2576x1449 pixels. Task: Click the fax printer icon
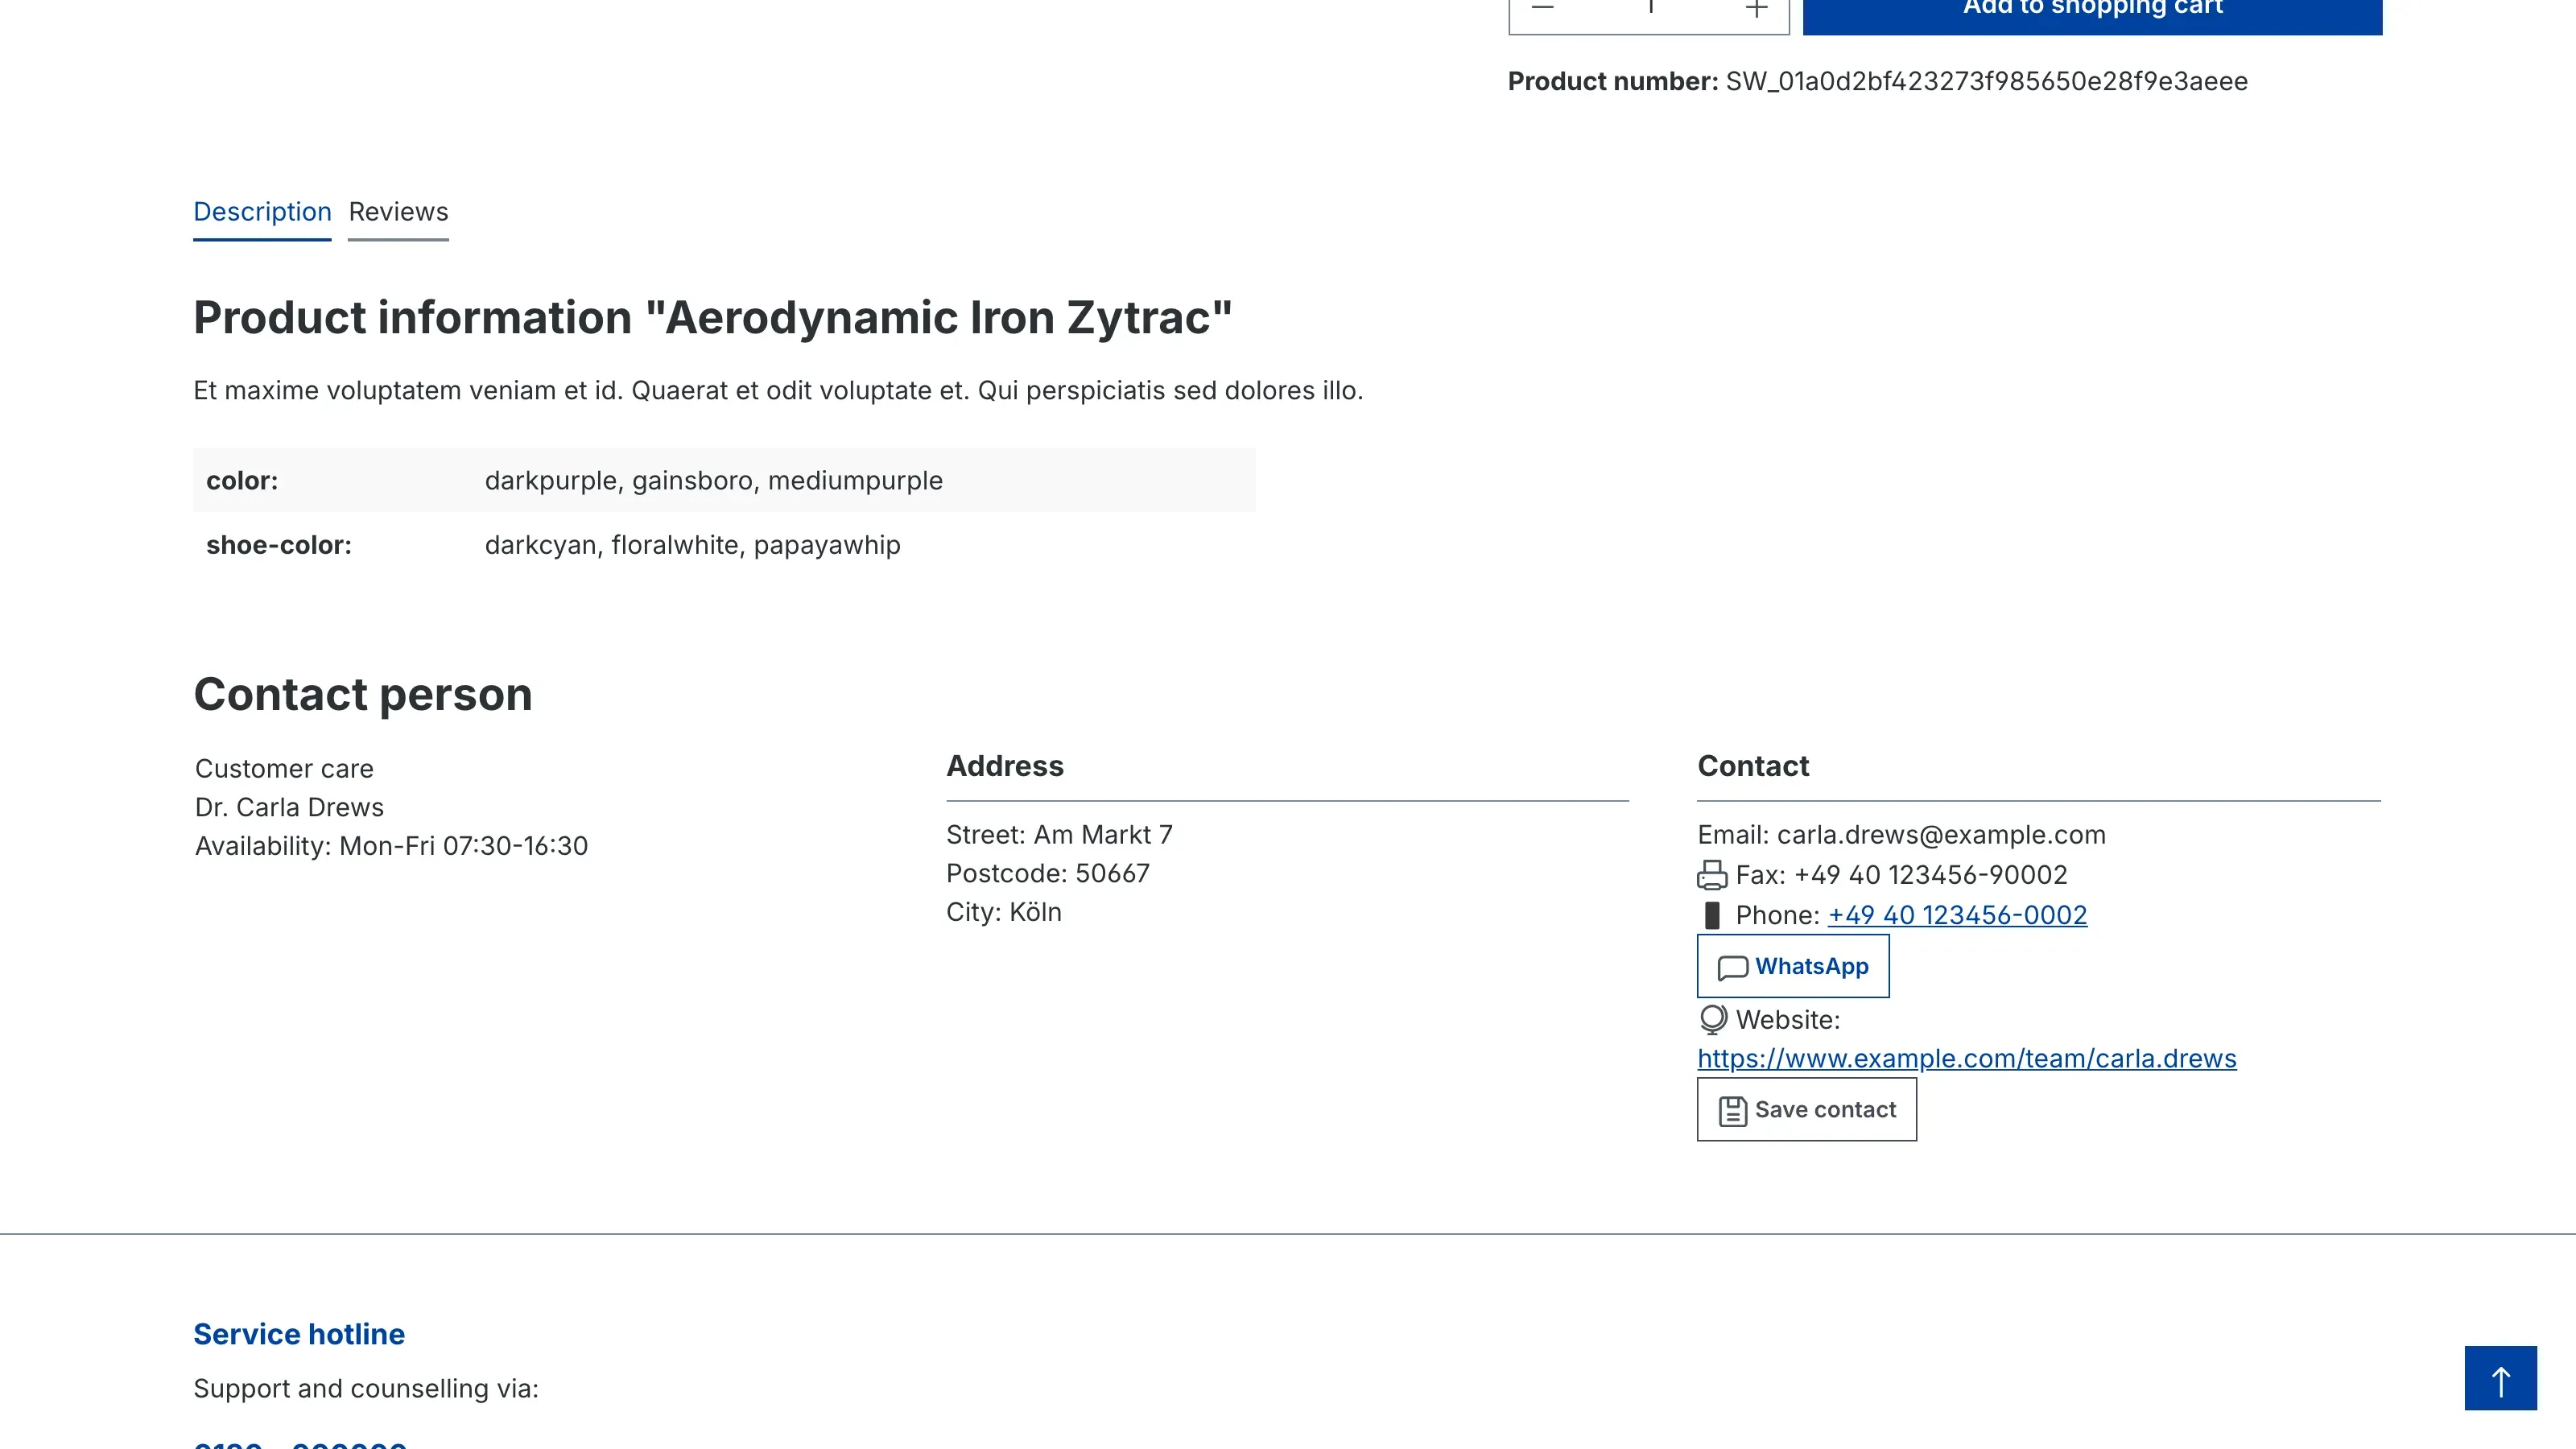pos(1712,875)
